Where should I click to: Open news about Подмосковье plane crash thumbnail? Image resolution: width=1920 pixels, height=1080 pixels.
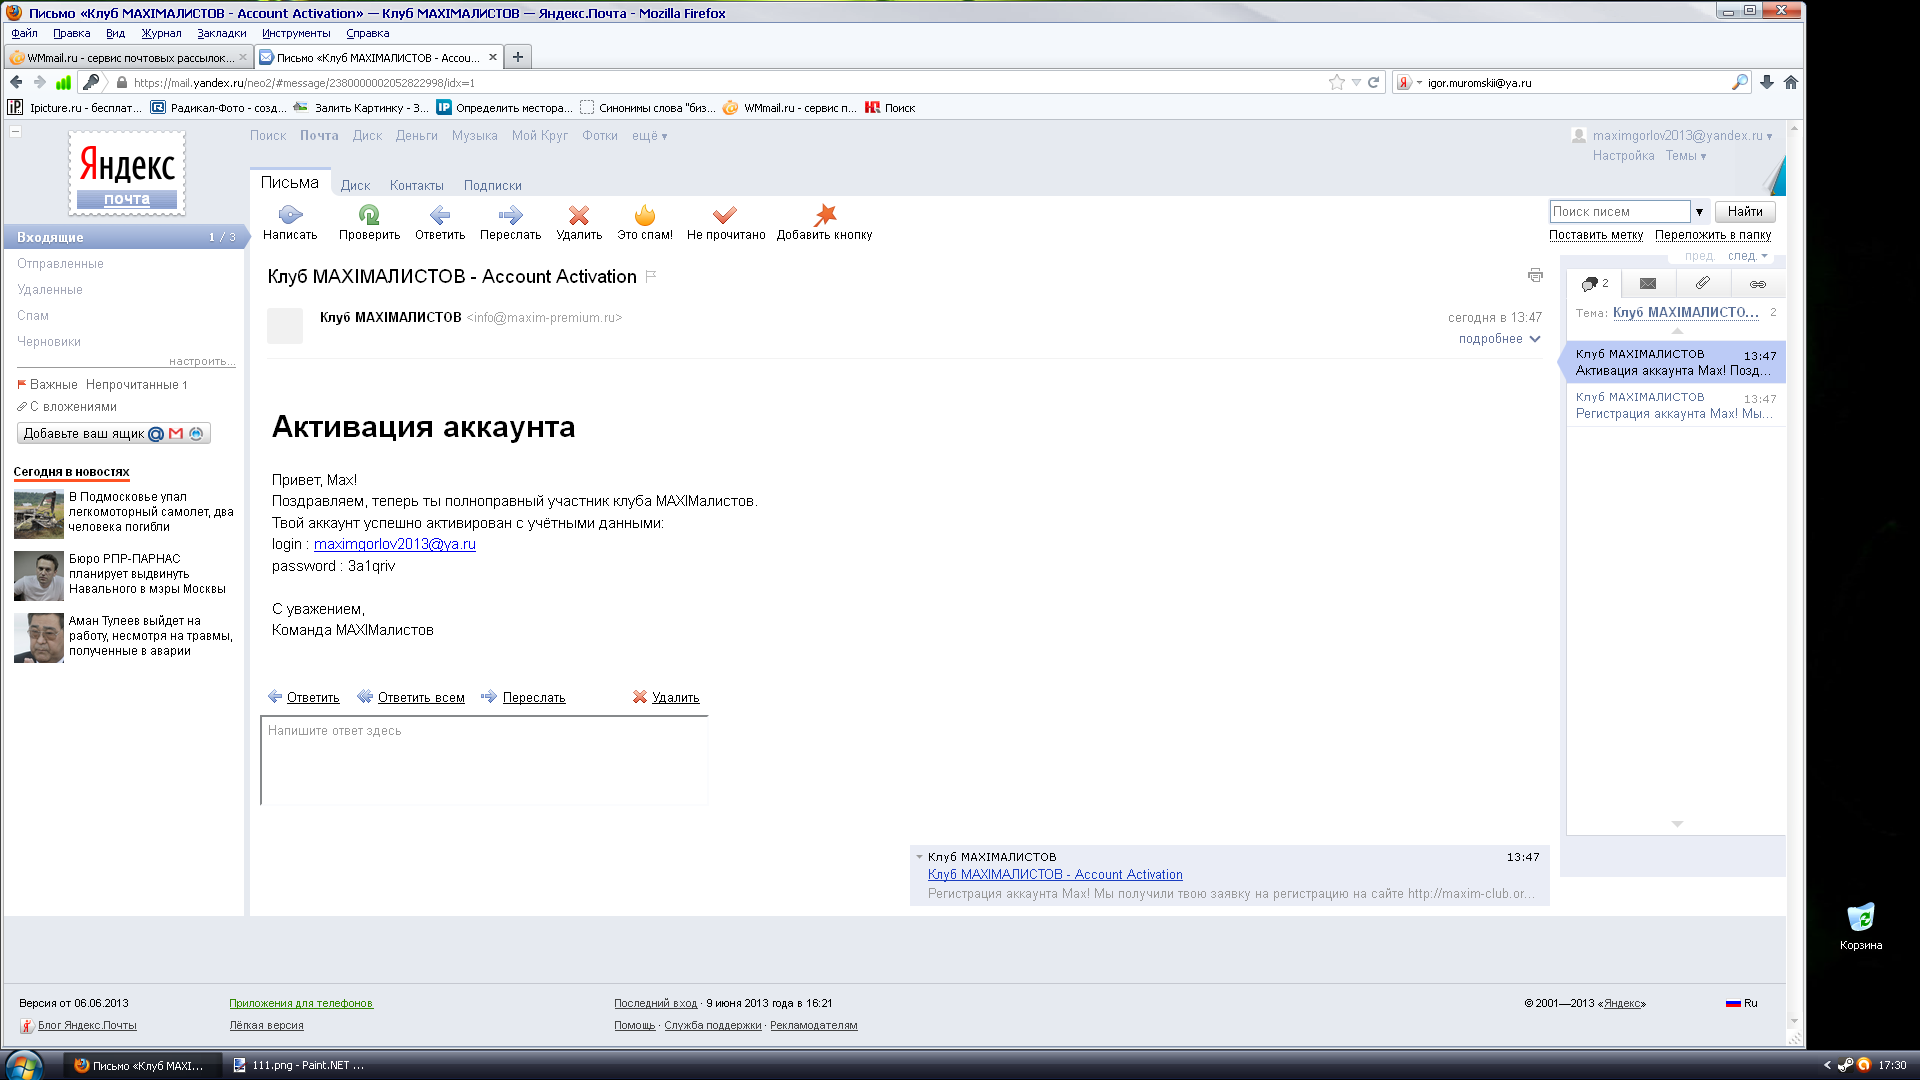tap(39, 513)
